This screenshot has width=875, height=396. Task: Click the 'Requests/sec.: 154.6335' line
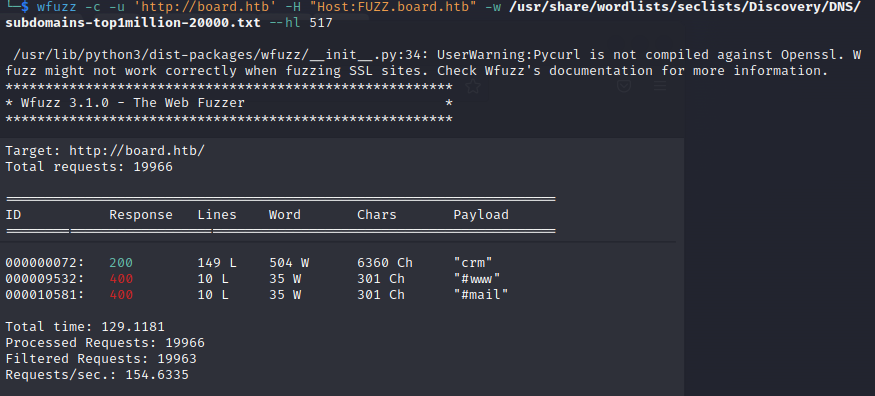tap(97, 375)
